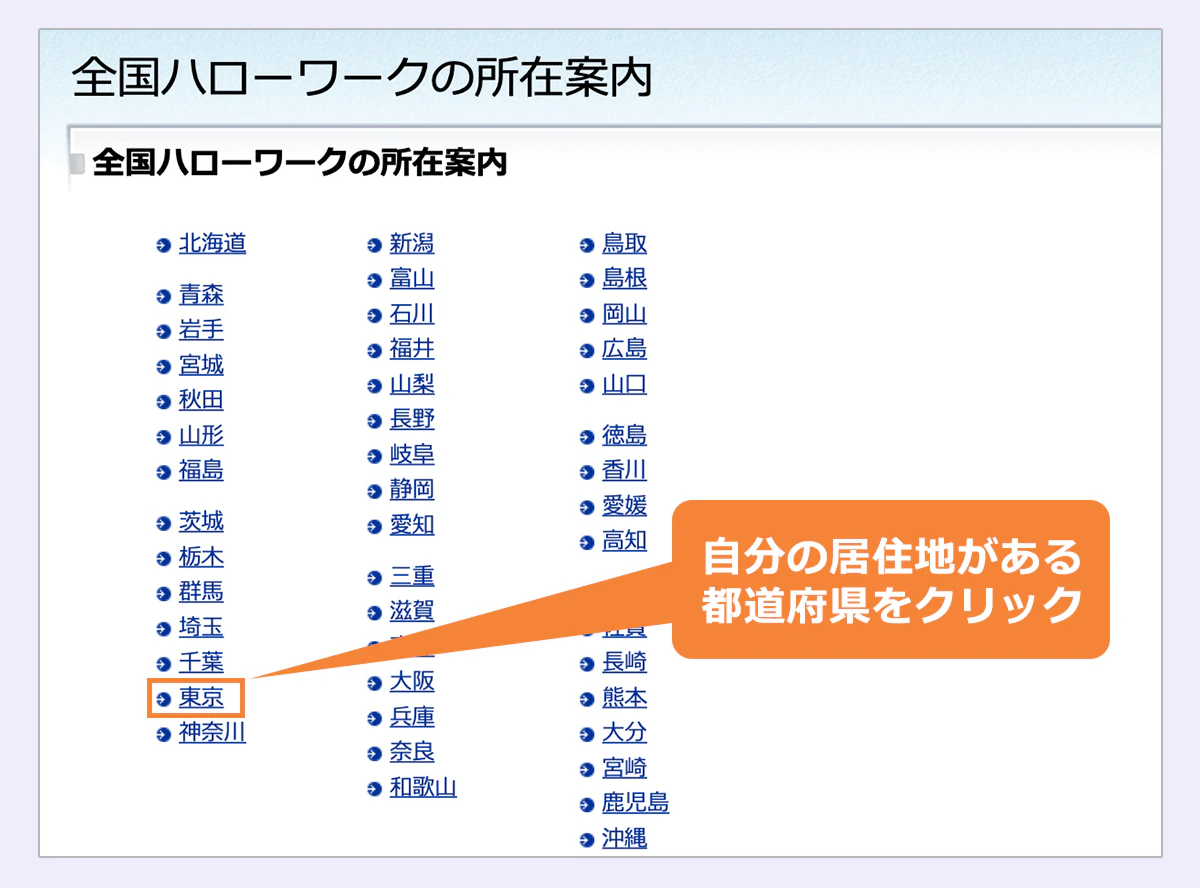The height and width of the screenshot is (888, 1200).
Task: Click the bullet icon beside 沖縄
Action: coord(587,840)
